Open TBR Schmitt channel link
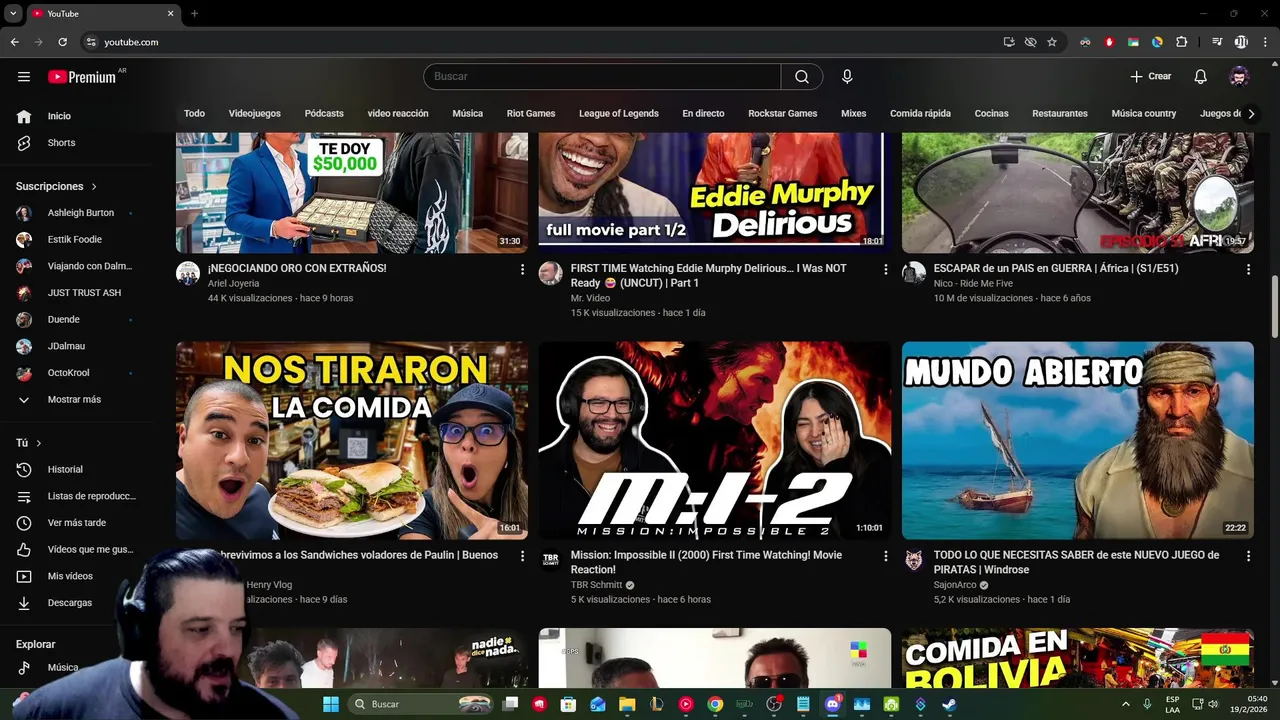This screenshot has width=1280, height=720. (x=596, y=585)
